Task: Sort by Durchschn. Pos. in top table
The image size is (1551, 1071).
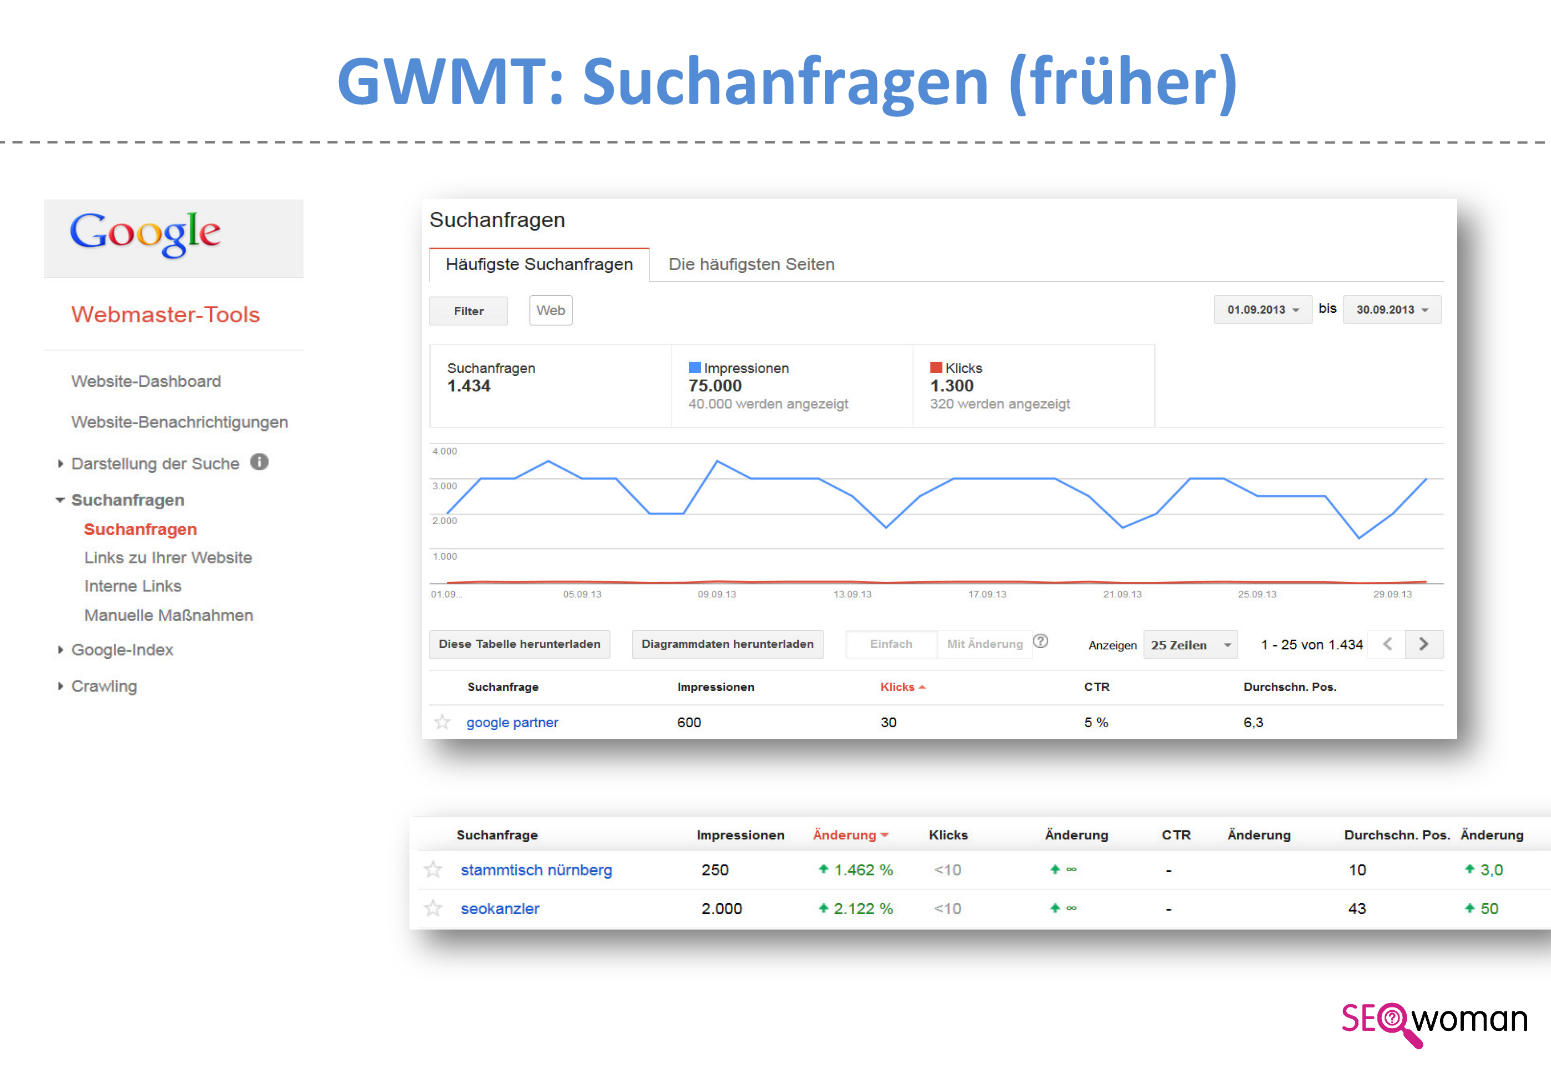Action: [x=1290, y=687]
